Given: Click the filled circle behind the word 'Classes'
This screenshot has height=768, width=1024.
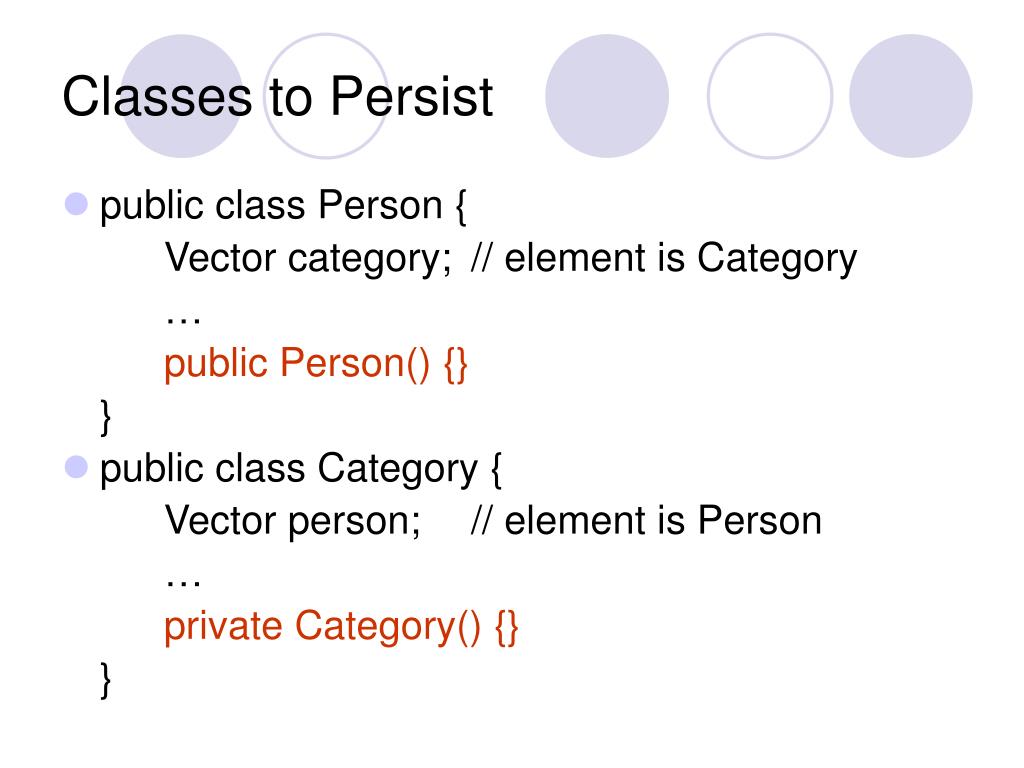Looking at the screenshot, I should 182,96.
